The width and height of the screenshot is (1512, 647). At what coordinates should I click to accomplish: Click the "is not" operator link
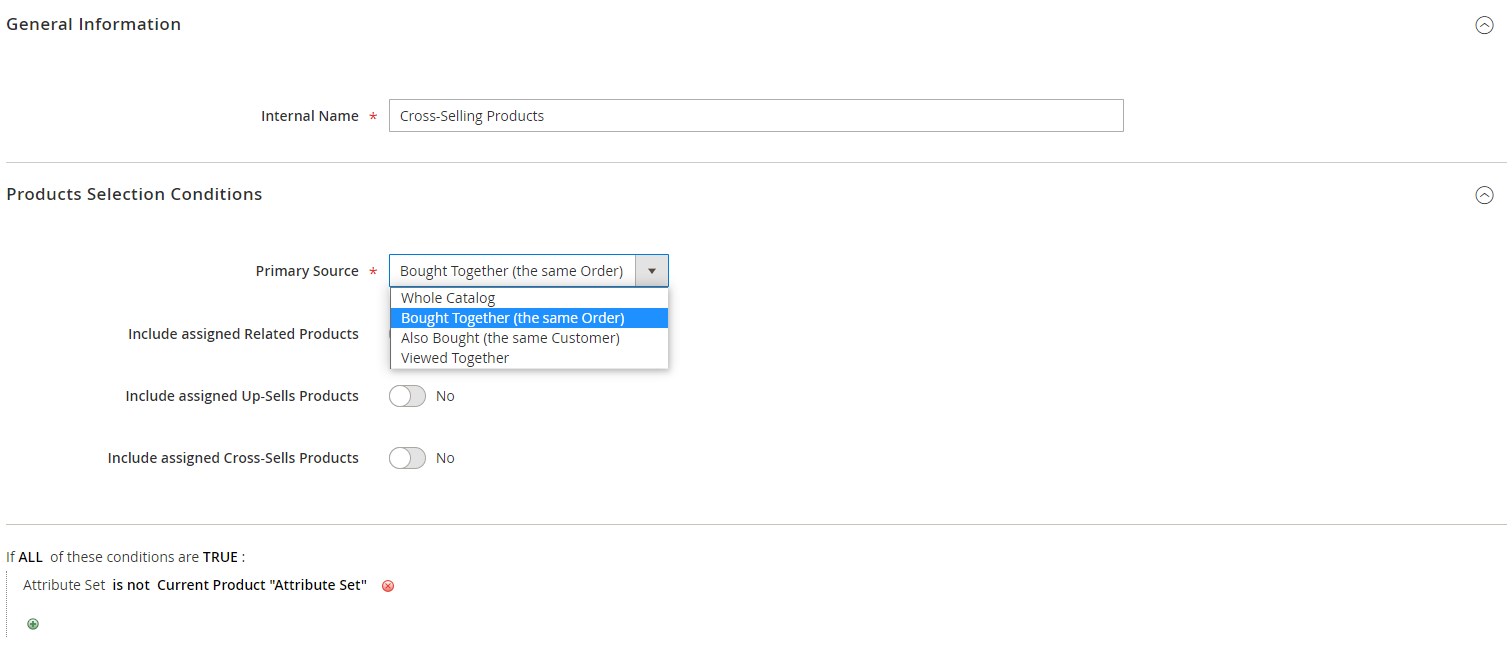[x=131, y=585]
